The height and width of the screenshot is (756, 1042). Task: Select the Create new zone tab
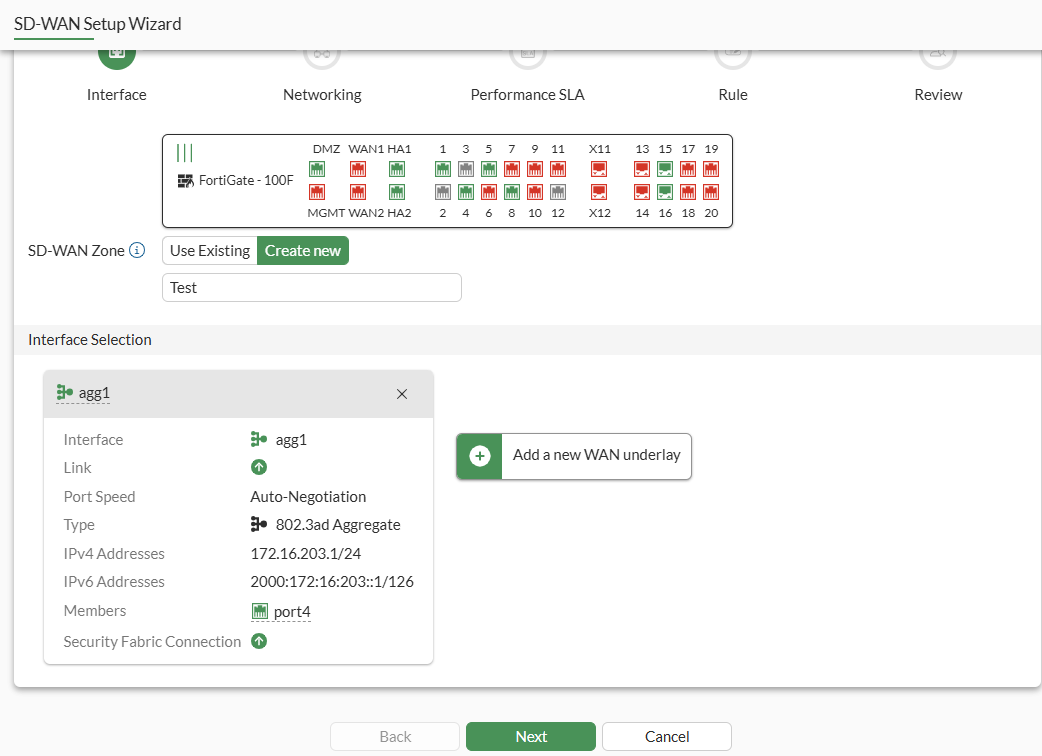coord(302,251)
